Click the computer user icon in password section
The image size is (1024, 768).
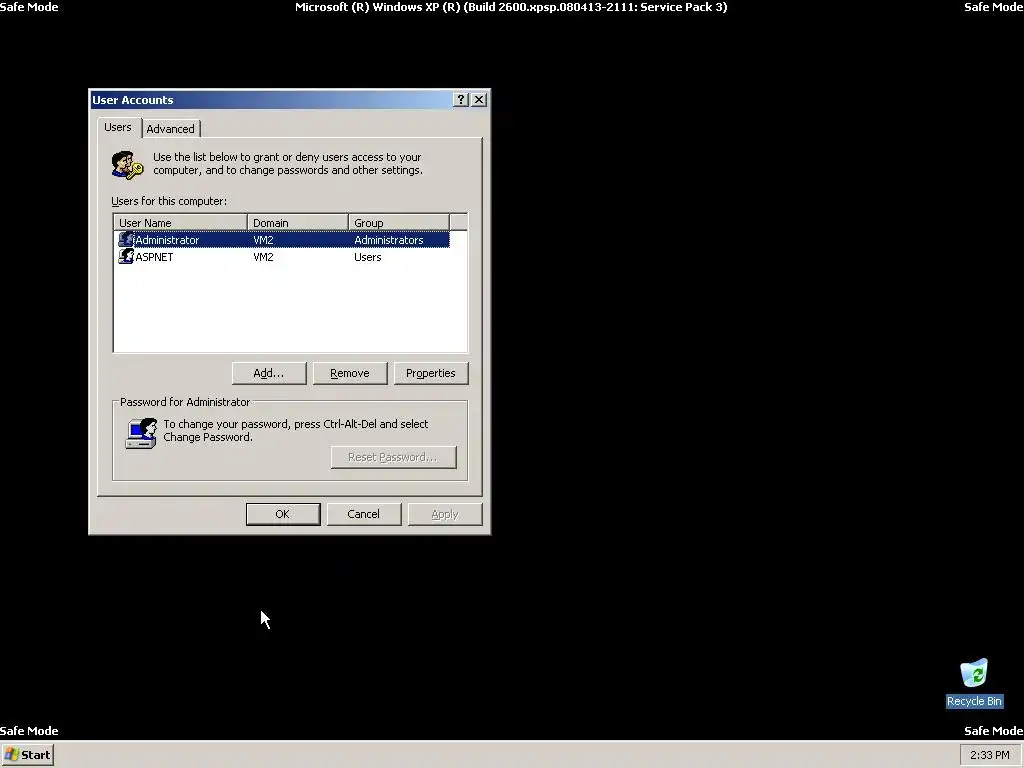pos(141,433)
